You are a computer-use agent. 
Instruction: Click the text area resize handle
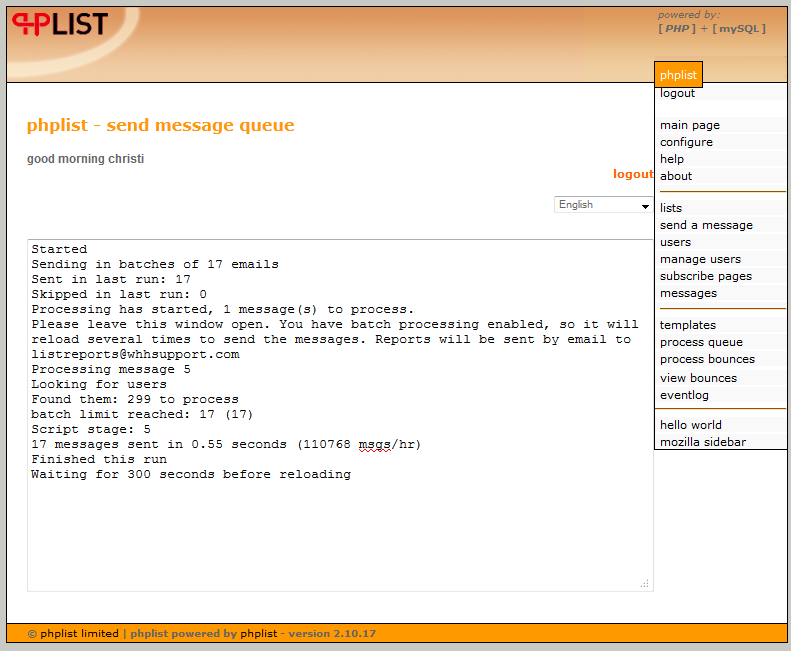point(644,582)
